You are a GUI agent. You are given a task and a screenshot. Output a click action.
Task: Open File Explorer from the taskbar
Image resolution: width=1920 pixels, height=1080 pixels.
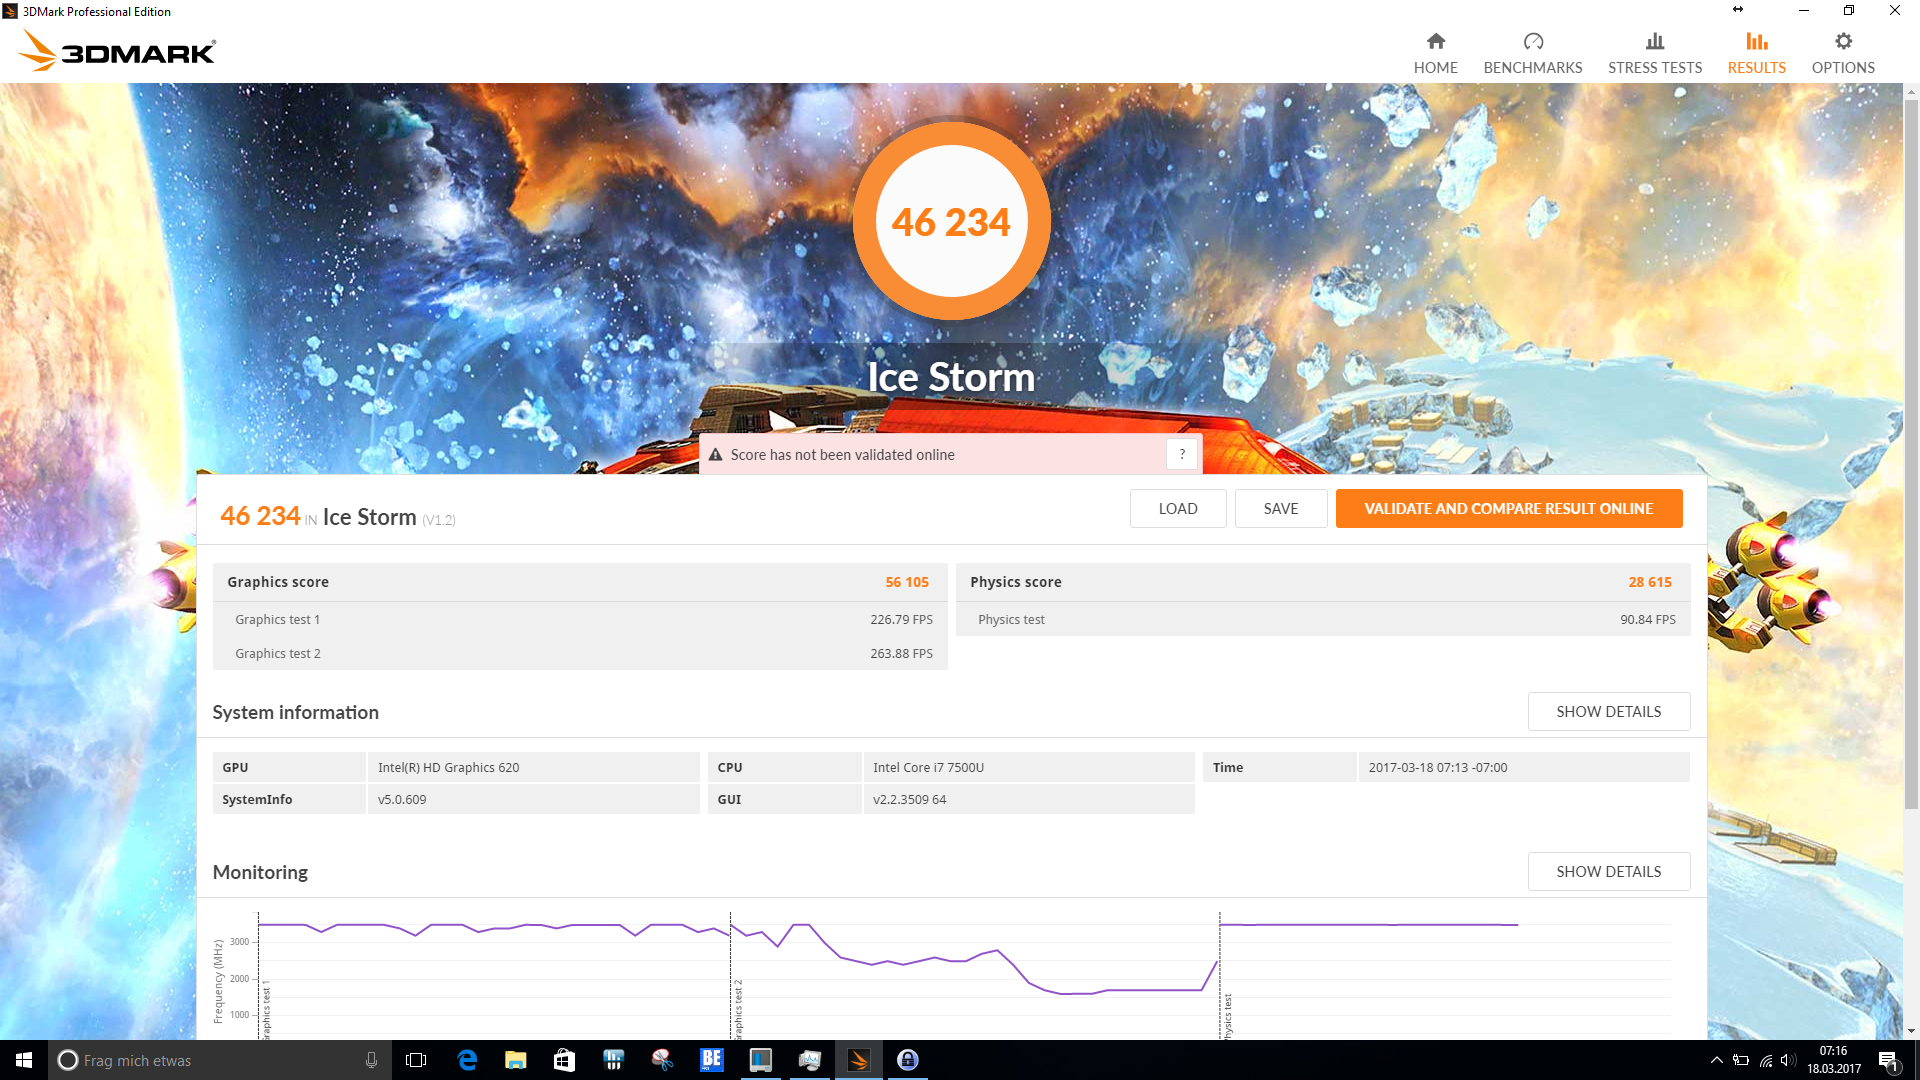[515, 1060]
